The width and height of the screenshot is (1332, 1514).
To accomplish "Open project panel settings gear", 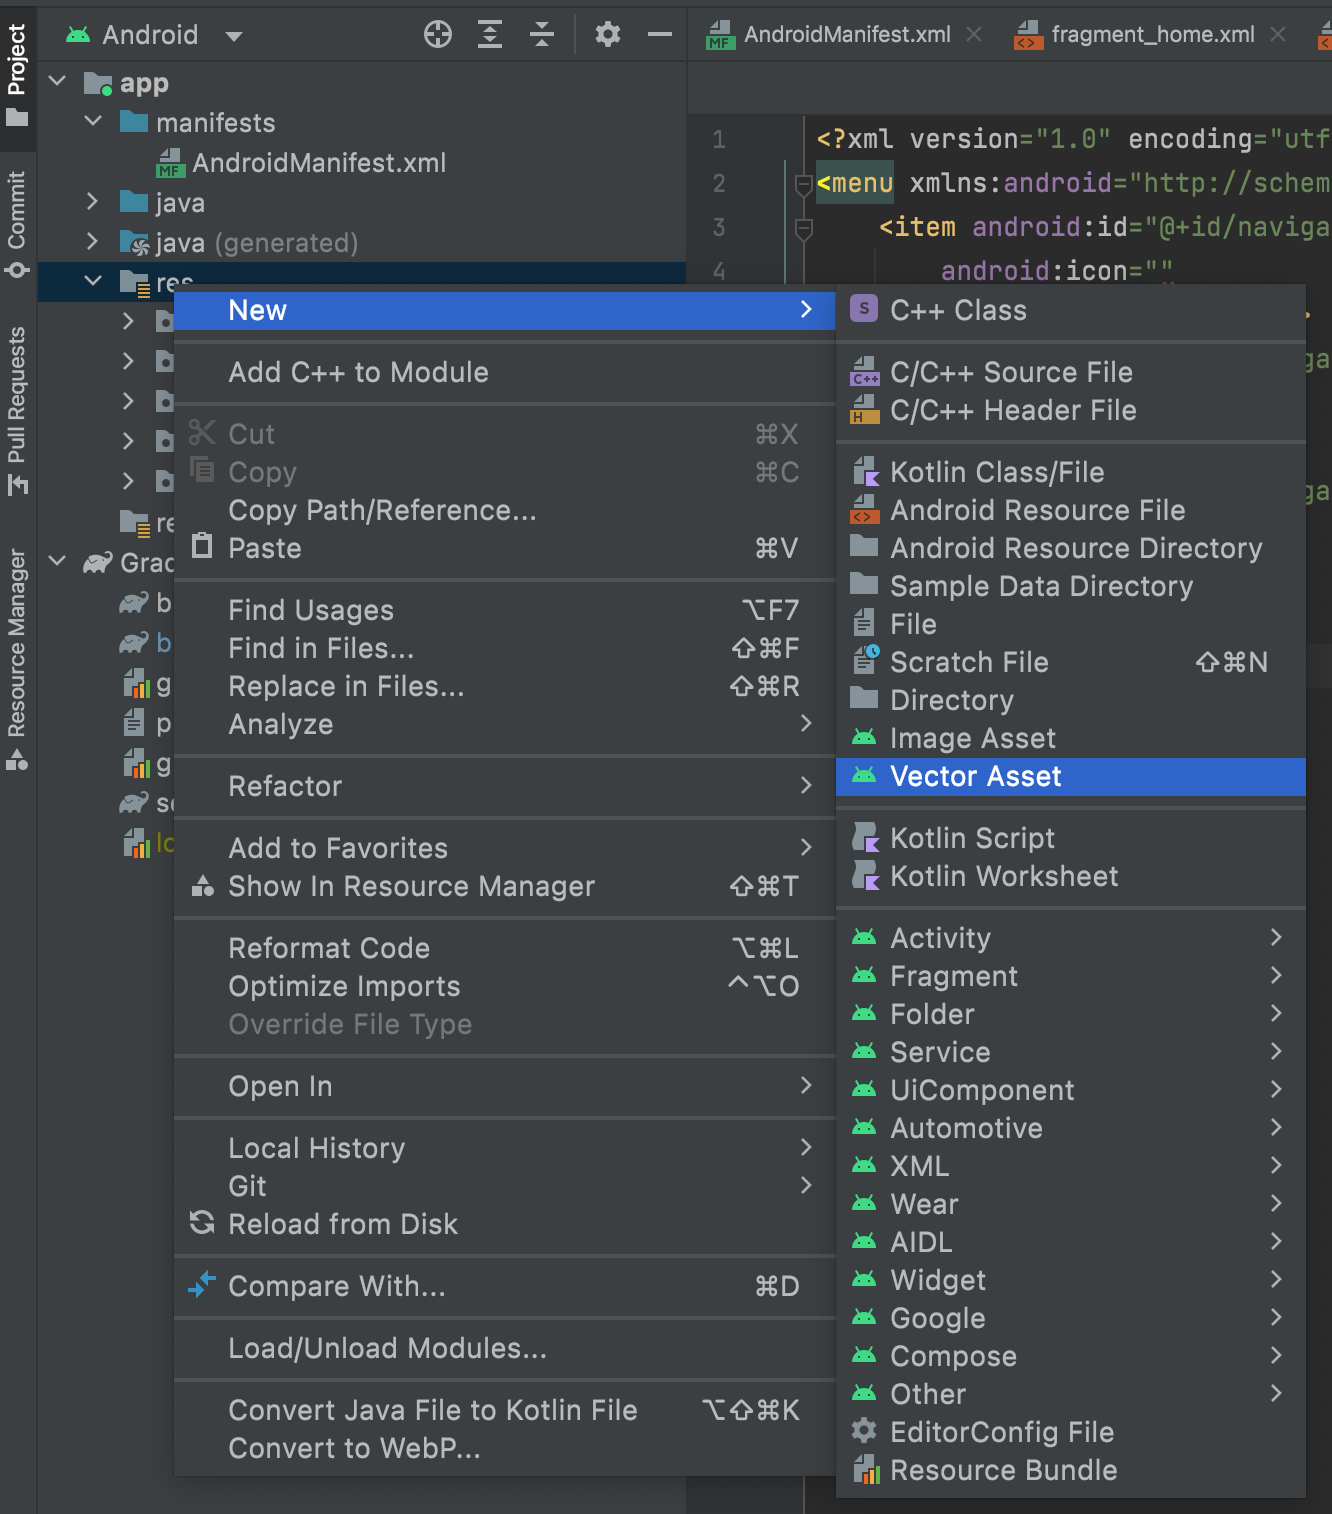I will [608, 34].
